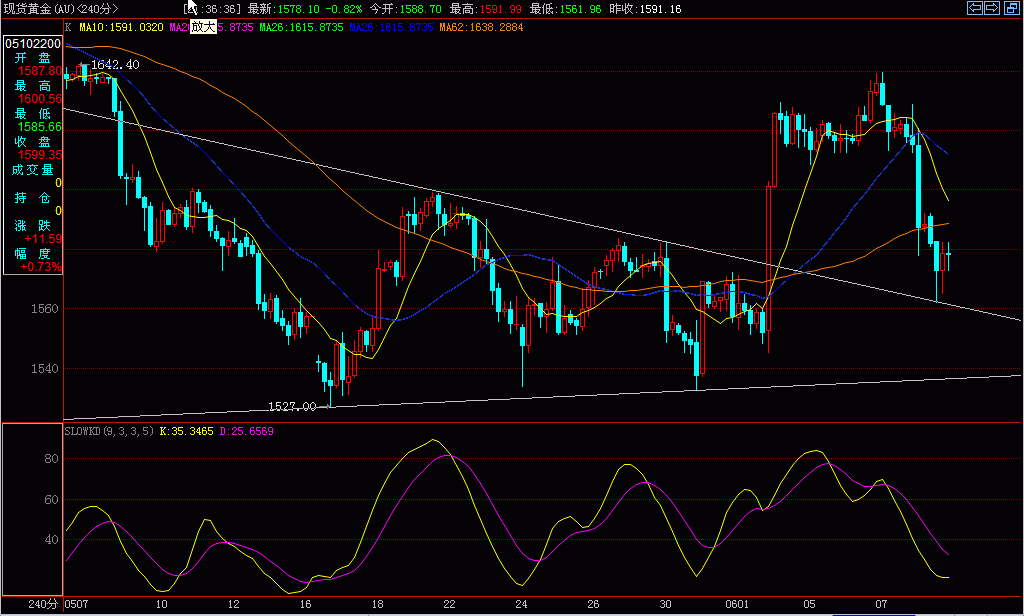Click the 放大 zoom tooltip

pyautogui.click(x=203, y=27)
